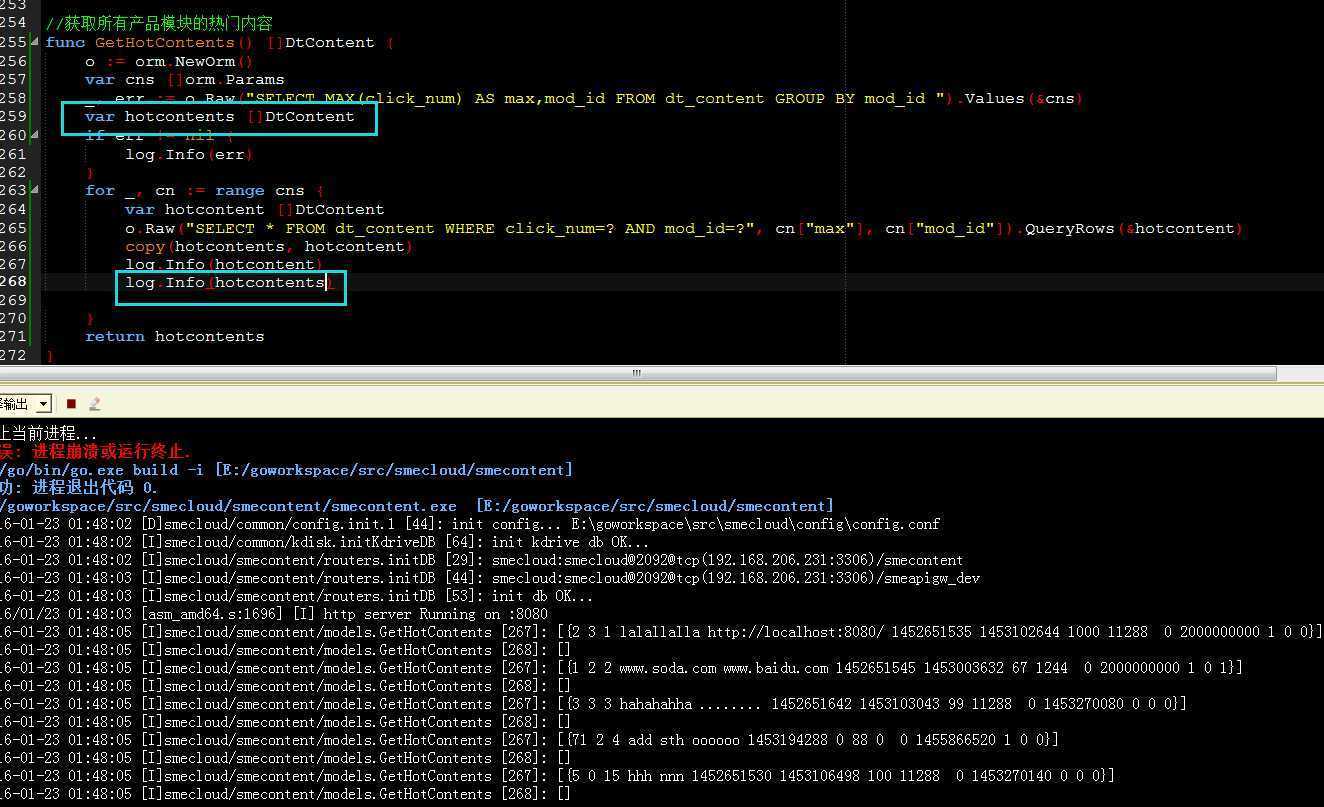This screenshot has width=1324, height=807.
Task: Click line number 272 in the gutter
Action: click(13, 355)
